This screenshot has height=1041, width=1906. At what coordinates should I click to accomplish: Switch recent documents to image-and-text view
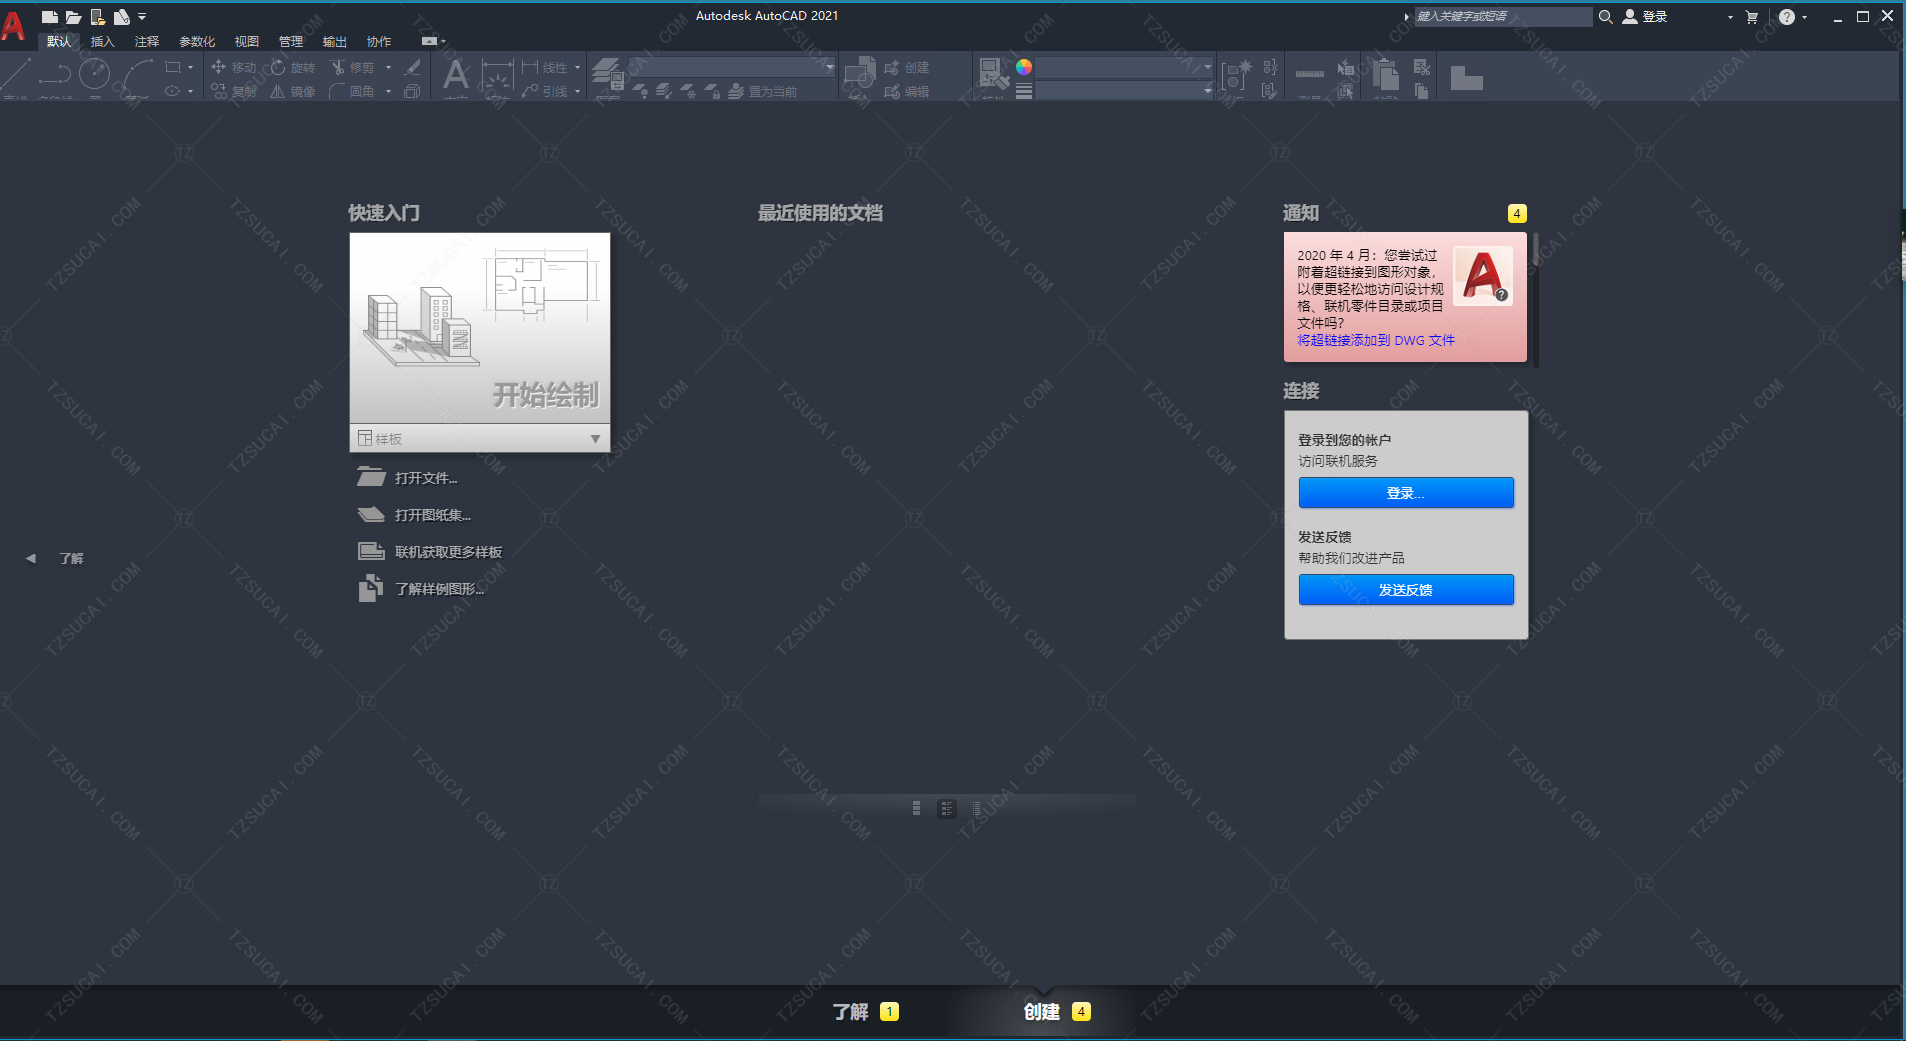click(947, 808)
